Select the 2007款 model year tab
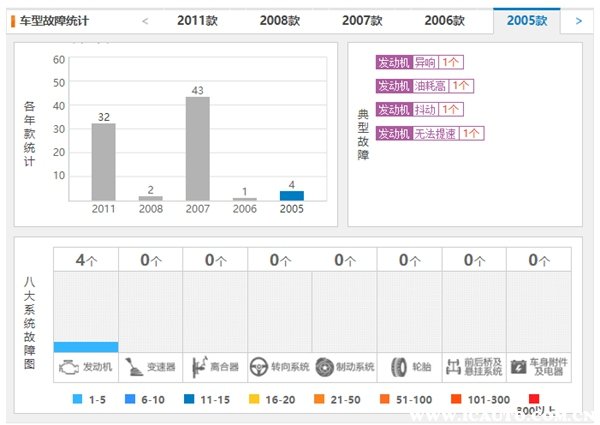This screenshot has width=600, height=425. [362, 20]
